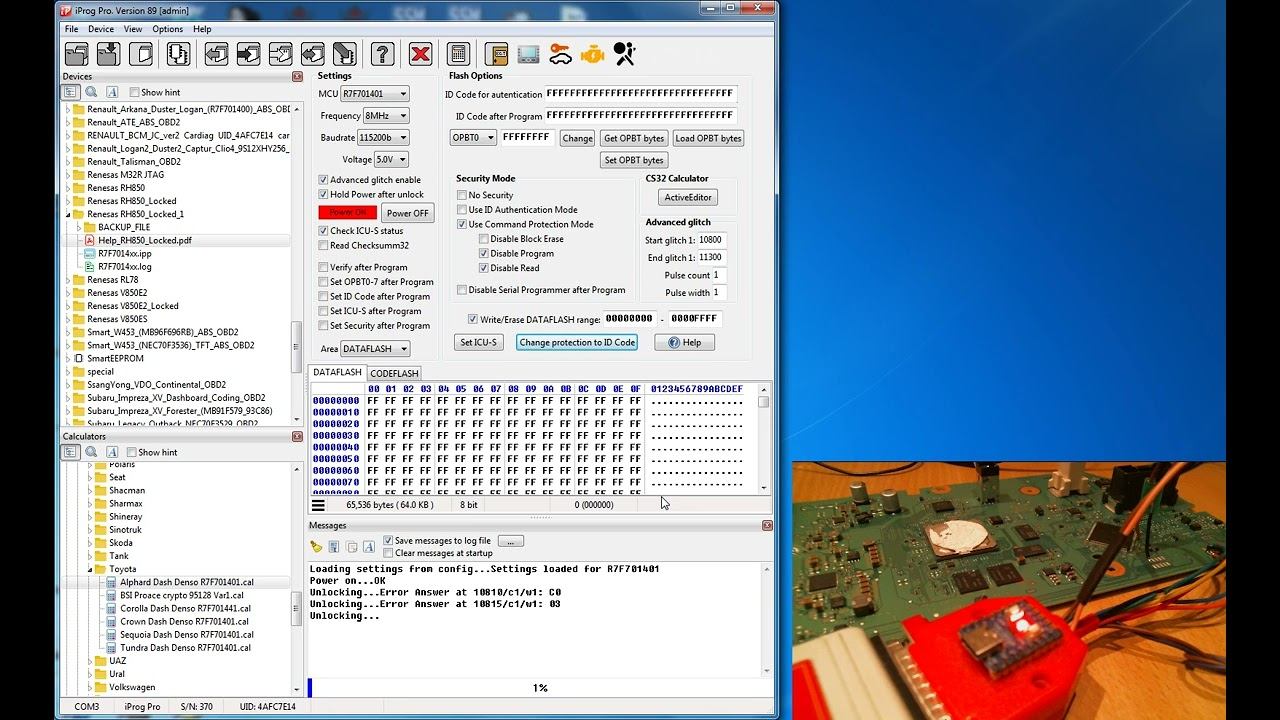Click the airbag person toolbar icon
Image resolution: width=1280 pixels, height=720 pixels.
pos(625,54)
